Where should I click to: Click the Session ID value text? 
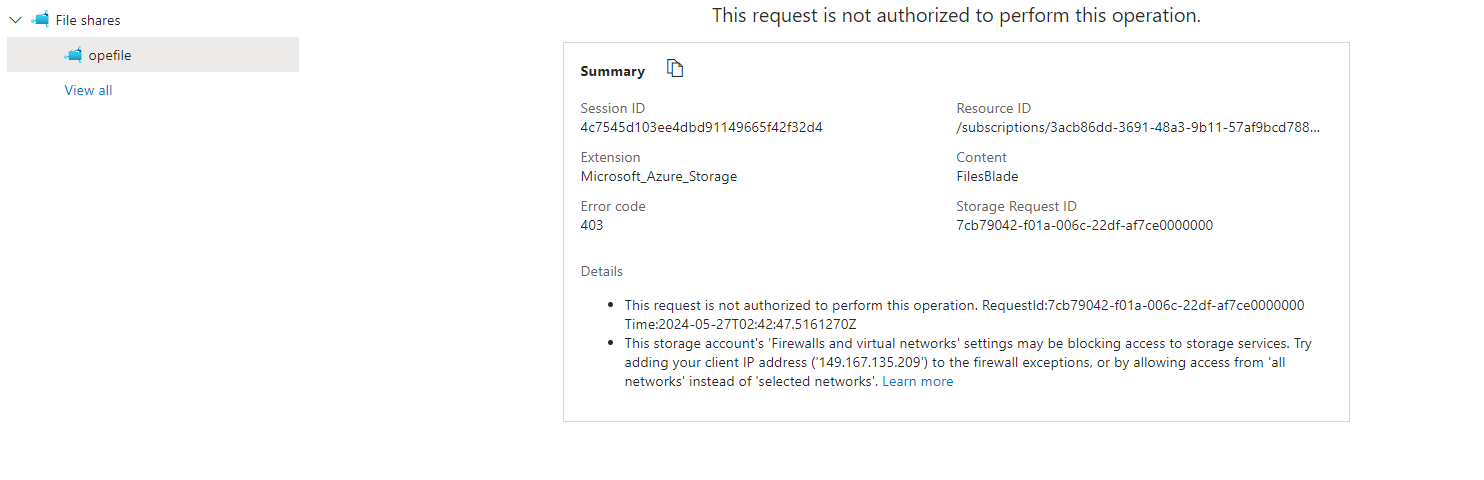701,127
